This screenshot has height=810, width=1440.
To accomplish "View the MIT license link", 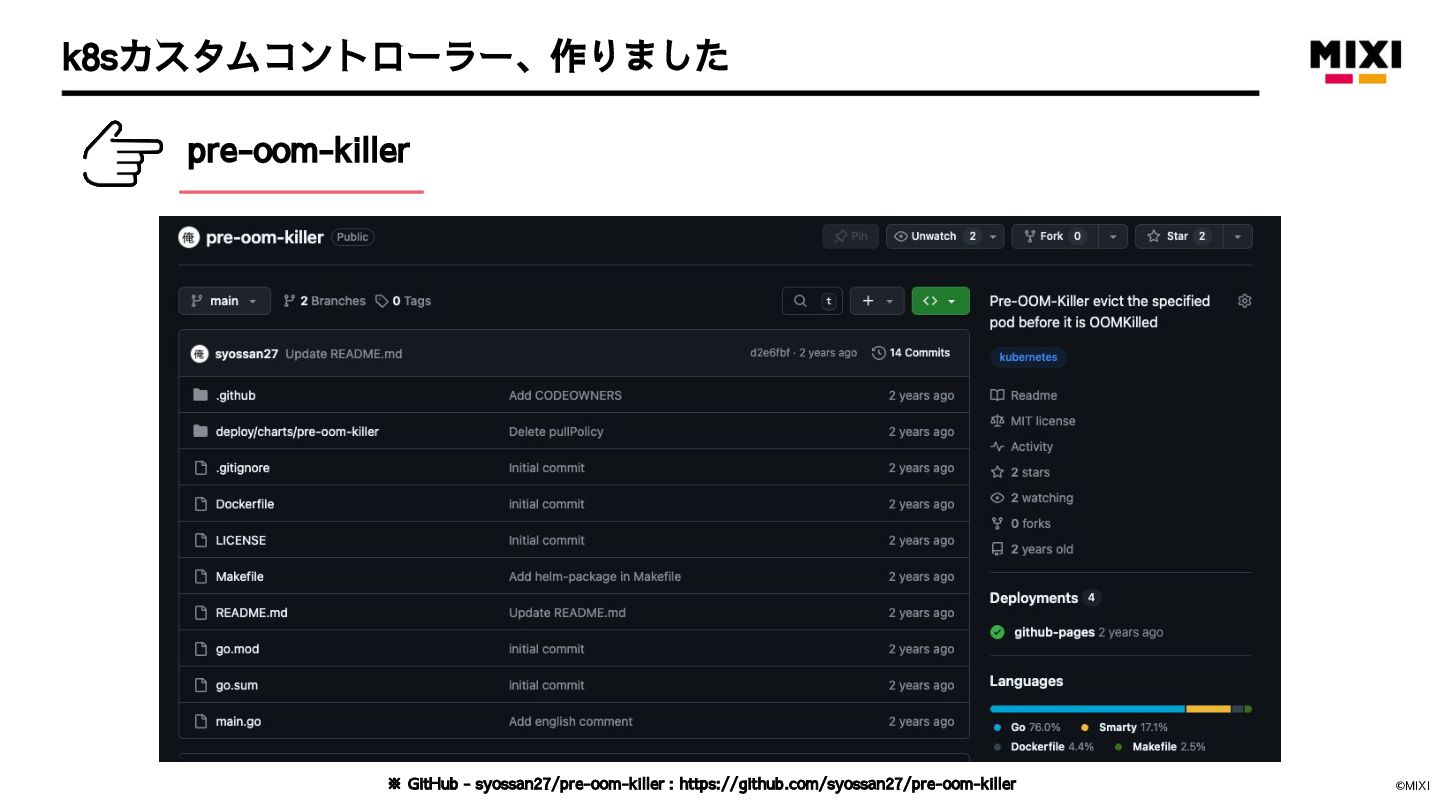I will tap(1033, 421).
